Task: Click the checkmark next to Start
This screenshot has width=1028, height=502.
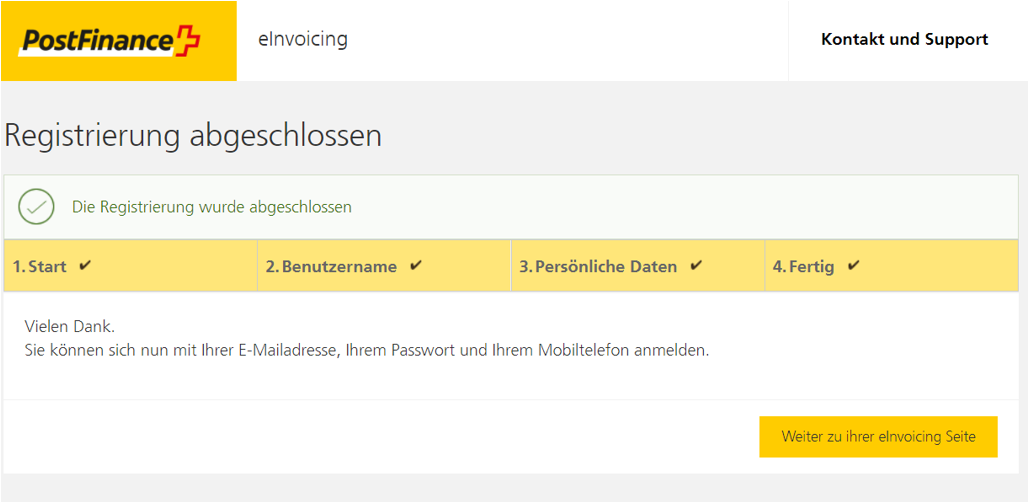Action: (84, 266)
